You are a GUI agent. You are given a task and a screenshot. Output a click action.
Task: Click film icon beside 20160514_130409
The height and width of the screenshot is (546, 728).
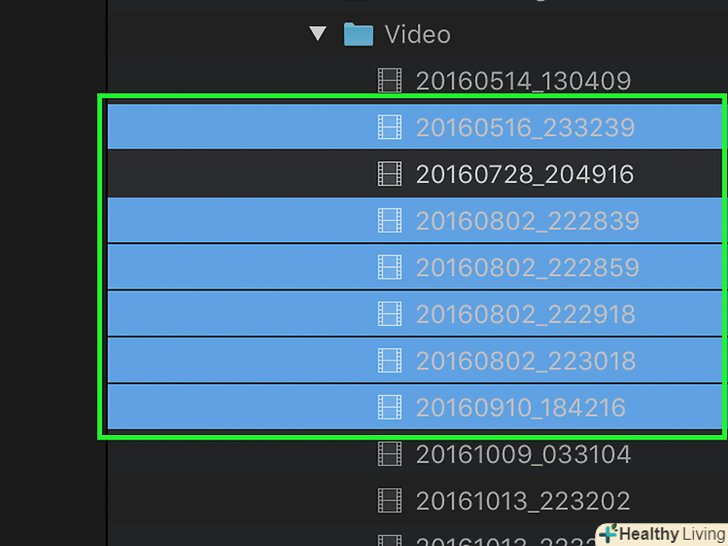point(390,81)
